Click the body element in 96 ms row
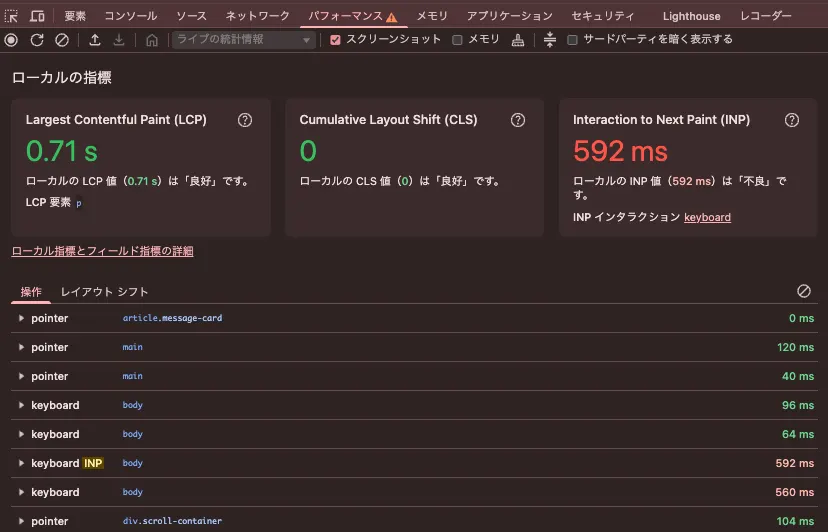Viewport: 828px width, 532px height. (133, 405)
